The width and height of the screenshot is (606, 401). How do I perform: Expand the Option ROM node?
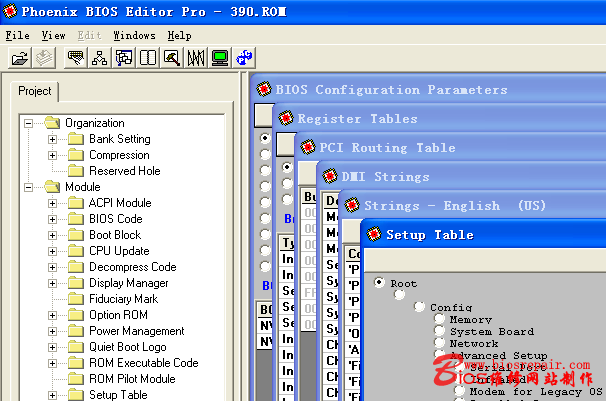tap(52, 315)
